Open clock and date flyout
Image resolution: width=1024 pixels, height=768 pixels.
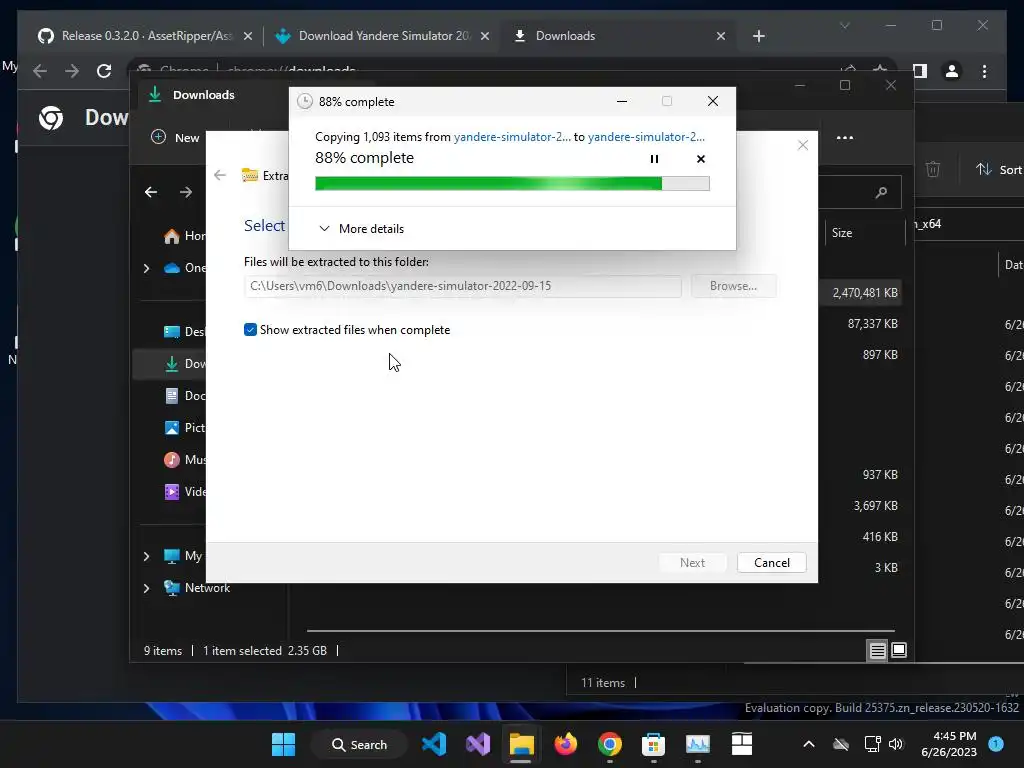949,744
